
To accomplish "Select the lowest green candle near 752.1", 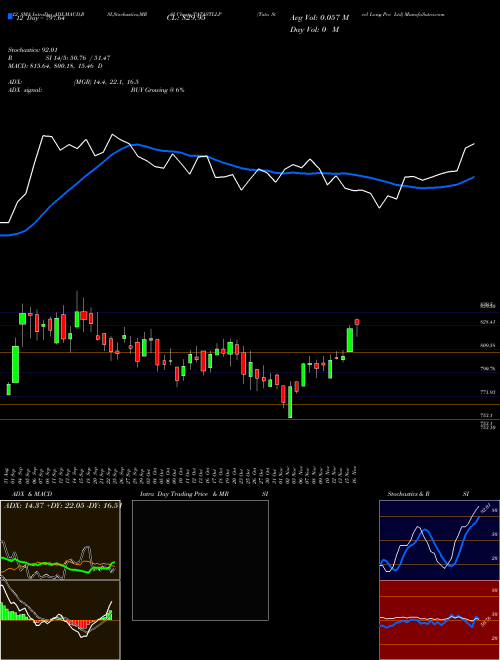I will click(290, 402).
